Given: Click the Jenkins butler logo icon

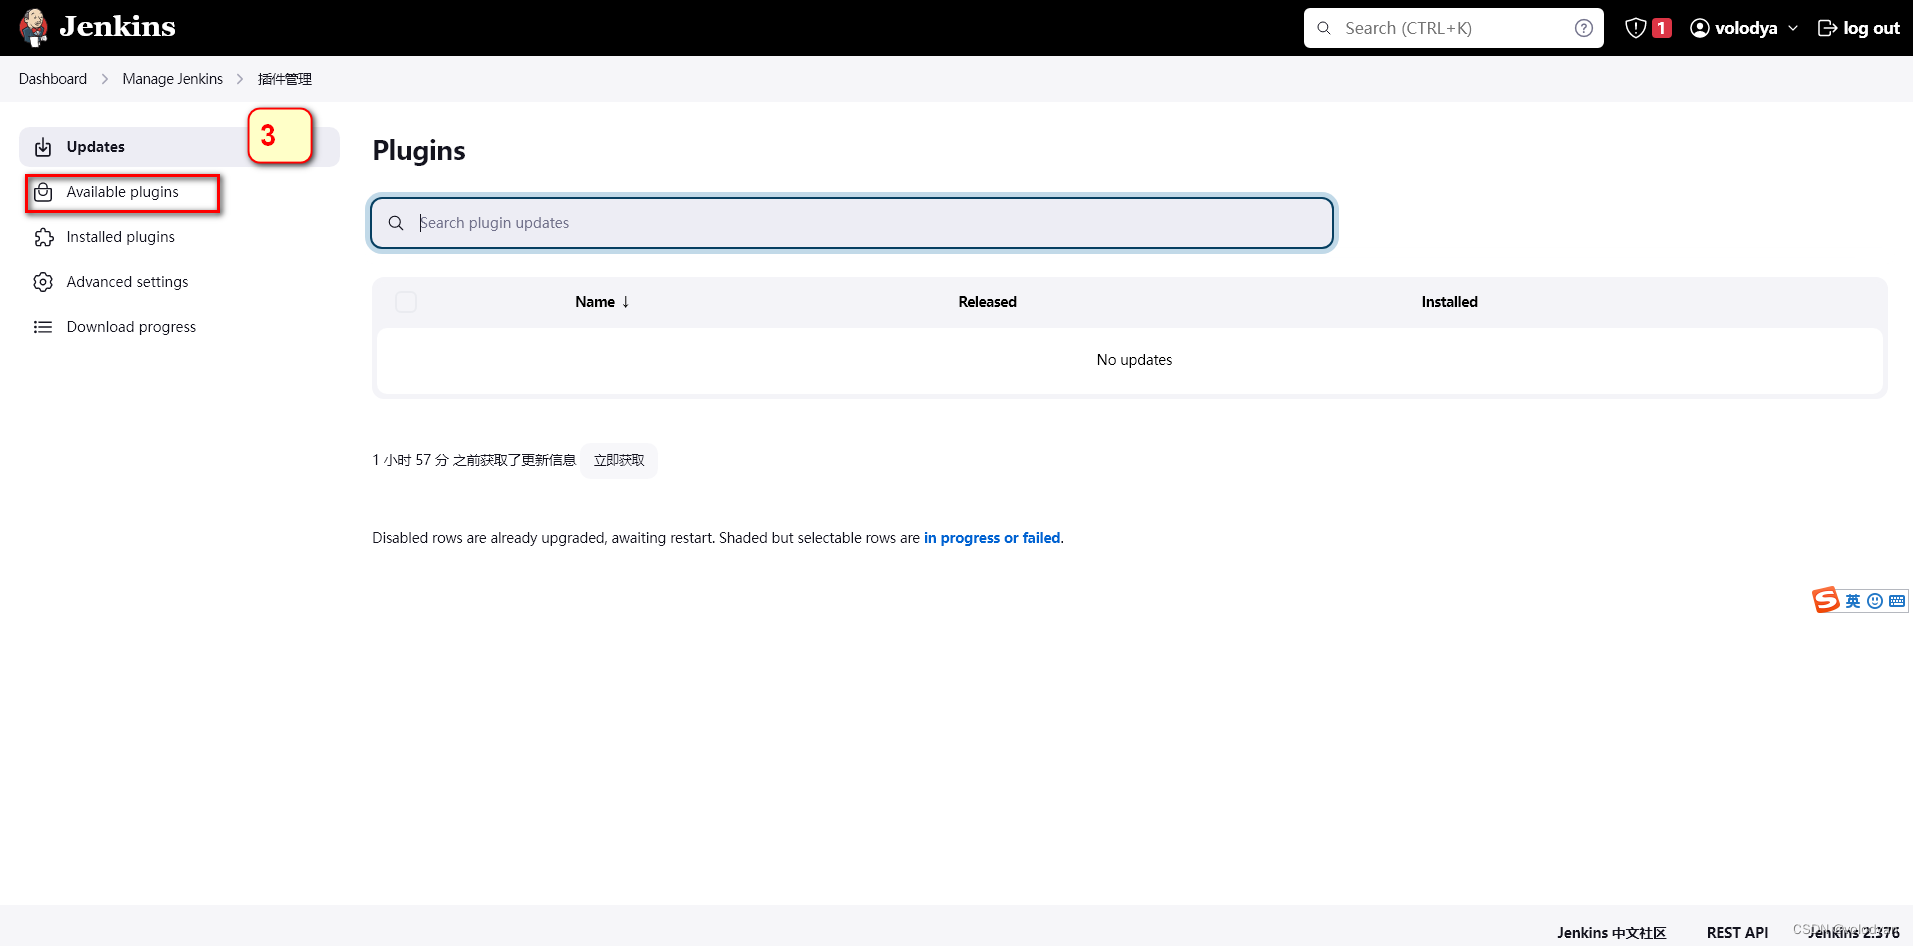Looking at the screenshot, I should point(34,27).
